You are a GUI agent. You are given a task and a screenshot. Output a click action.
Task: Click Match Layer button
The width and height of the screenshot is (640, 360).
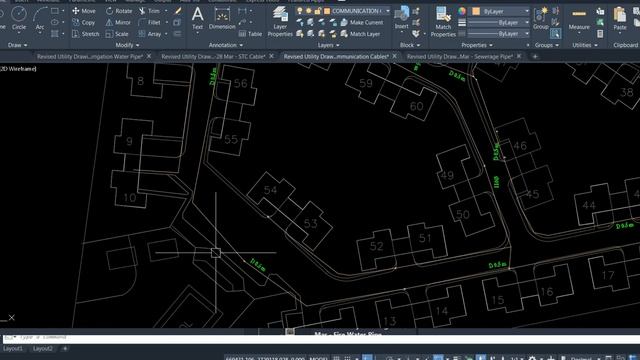pyautogui.click(x=360, y=34)
